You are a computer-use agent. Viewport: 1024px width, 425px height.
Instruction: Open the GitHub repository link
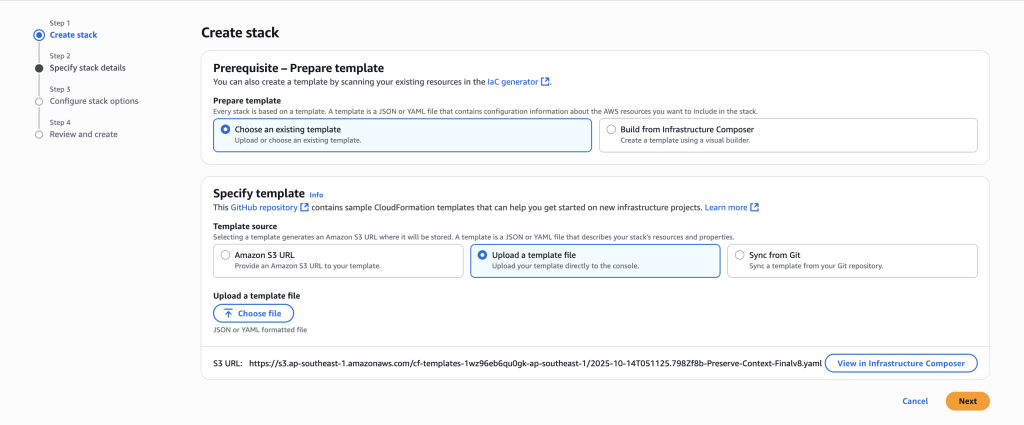264,207
